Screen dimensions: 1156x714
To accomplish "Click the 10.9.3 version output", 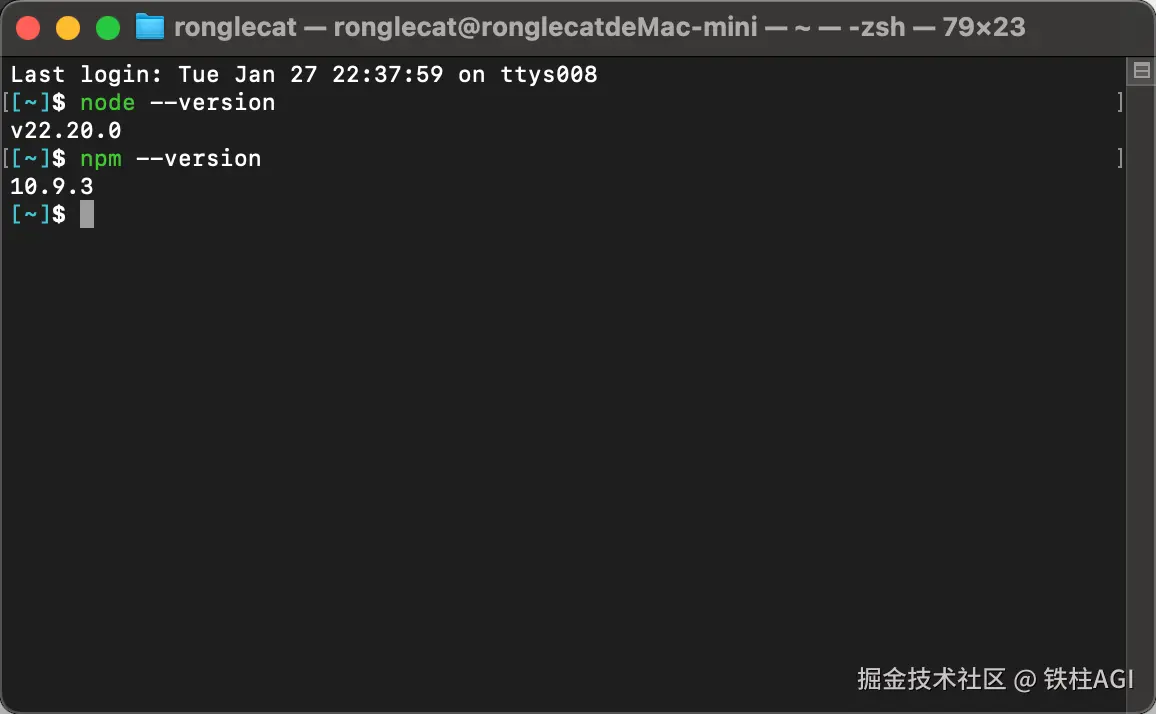I will click(52, 187).
